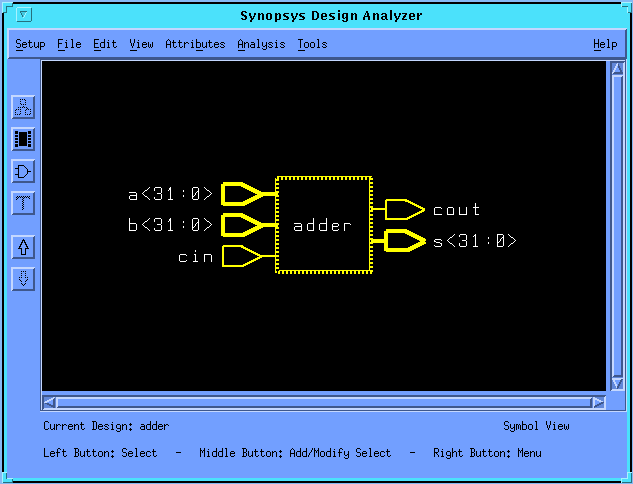The image size is (633, 484).
Task: Click the s<31:0> port label
Action: coord(475,241)
